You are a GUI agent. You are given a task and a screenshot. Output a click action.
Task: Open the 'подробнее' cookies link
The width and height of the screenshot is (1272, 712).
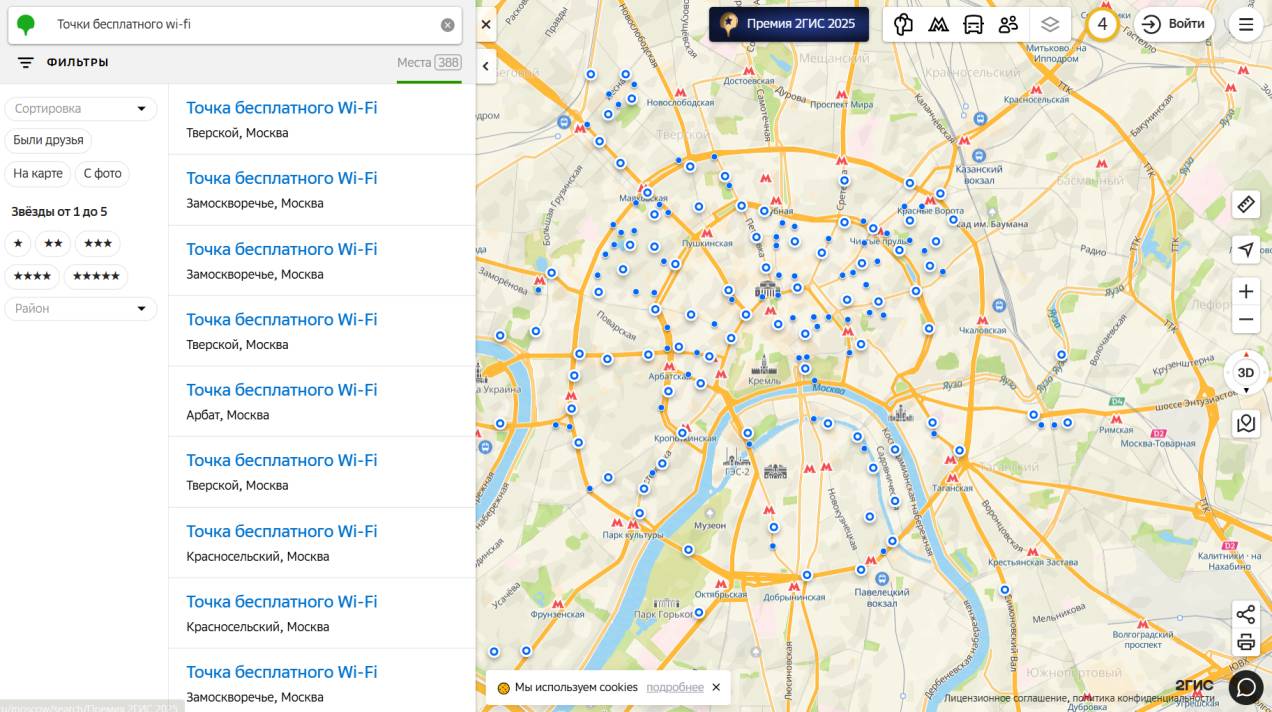coord(674,688)
